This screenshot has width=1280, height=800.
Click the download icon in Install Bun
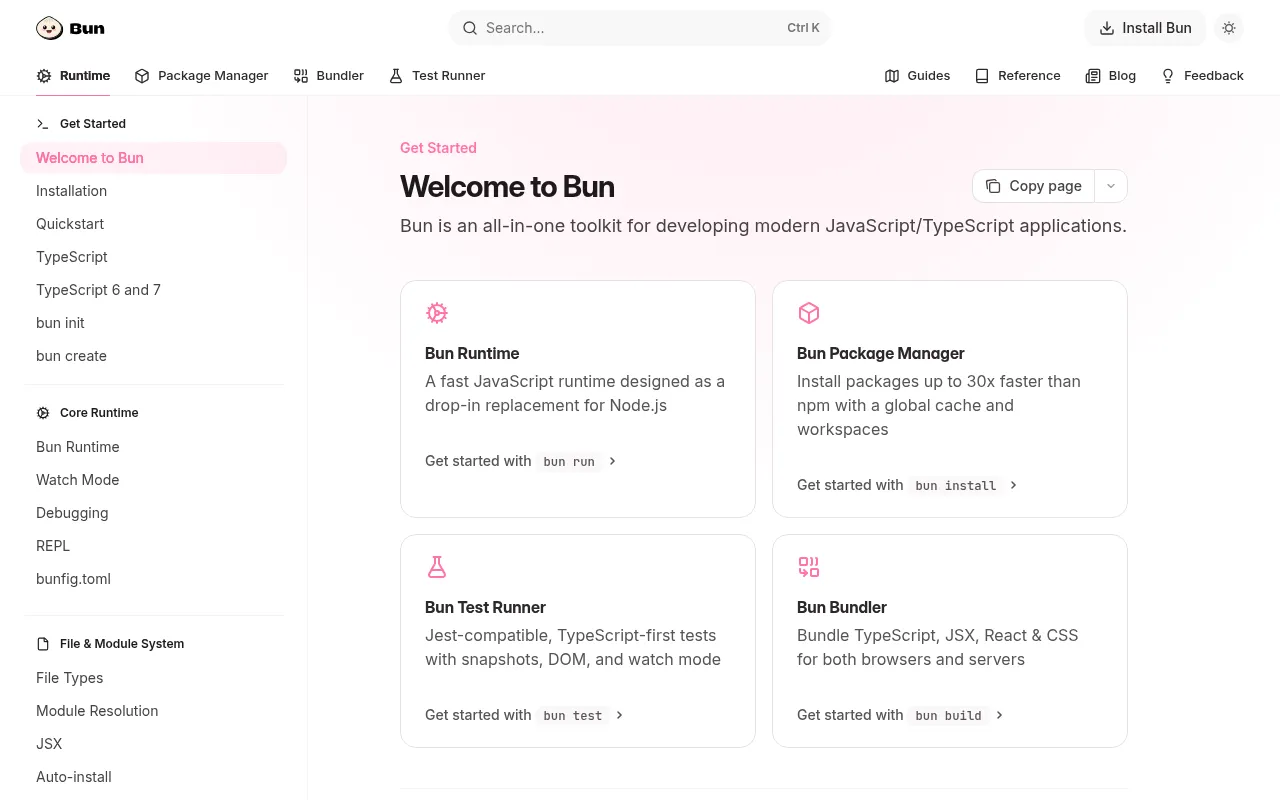(1107, 28)
